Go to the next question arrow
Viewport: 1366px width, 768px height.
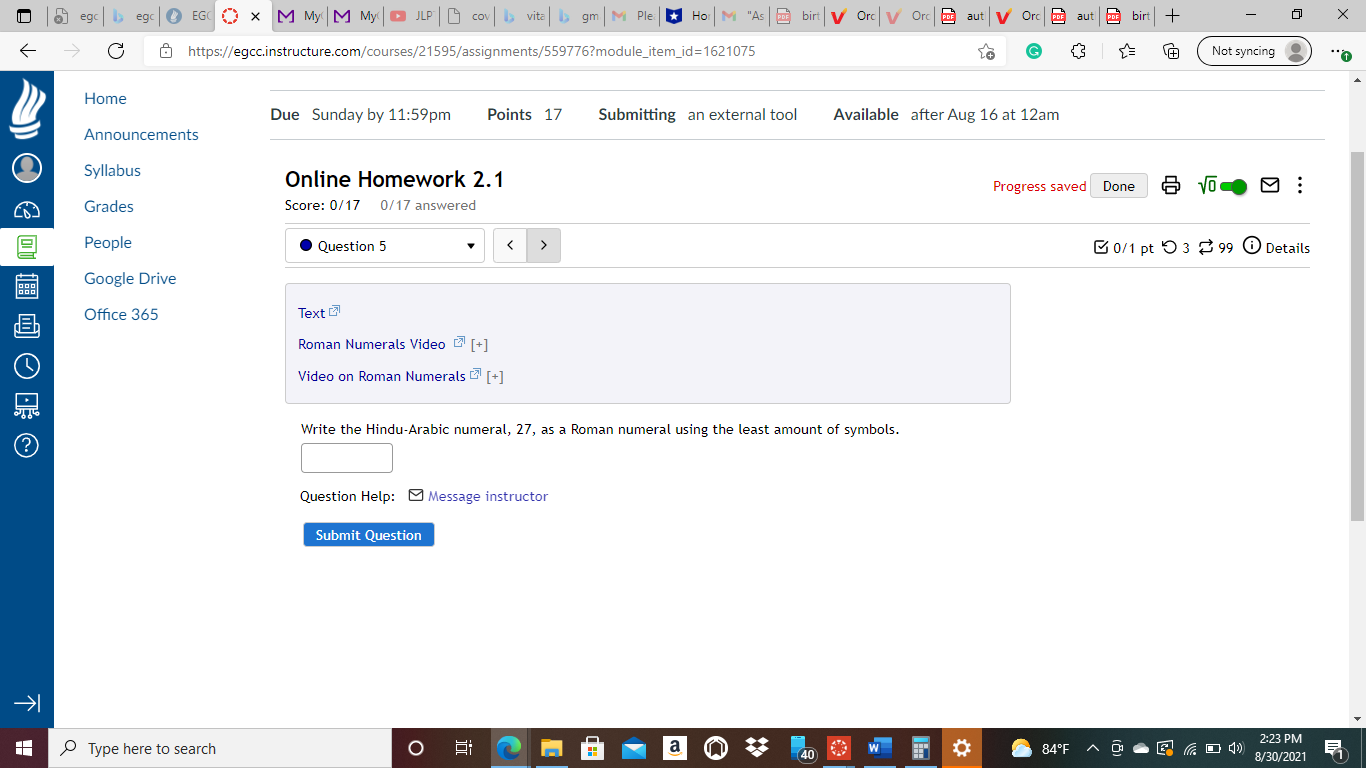click(x=544, y=246)
